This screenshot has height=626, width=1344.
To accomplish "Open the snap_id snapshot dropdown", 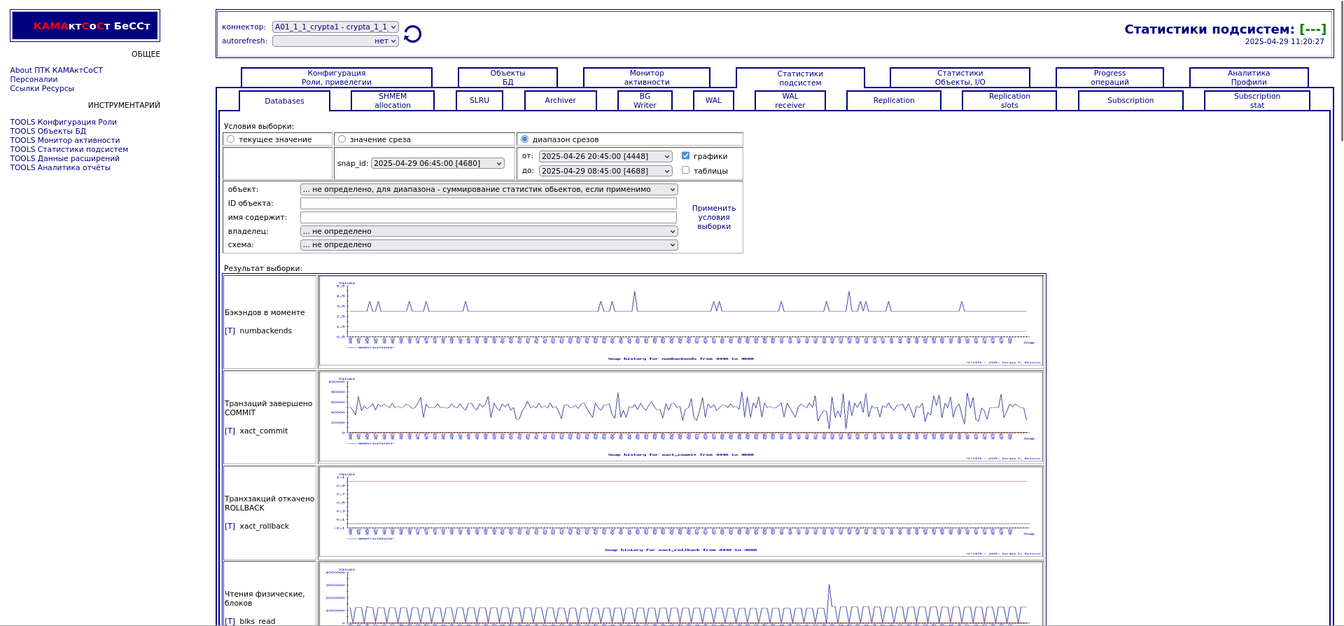I will (x=437, y=163).
